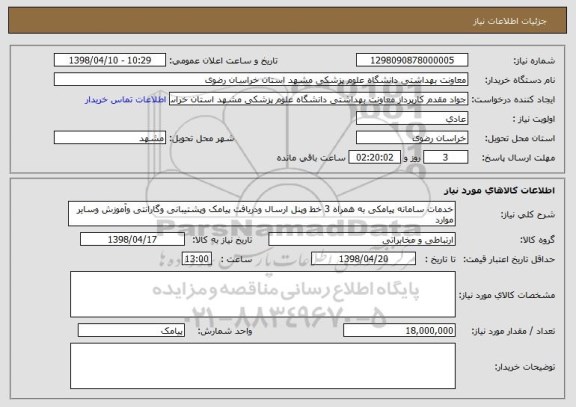
Task: Click the شرح کلی نیاز description box
Action: click(262, 214)
